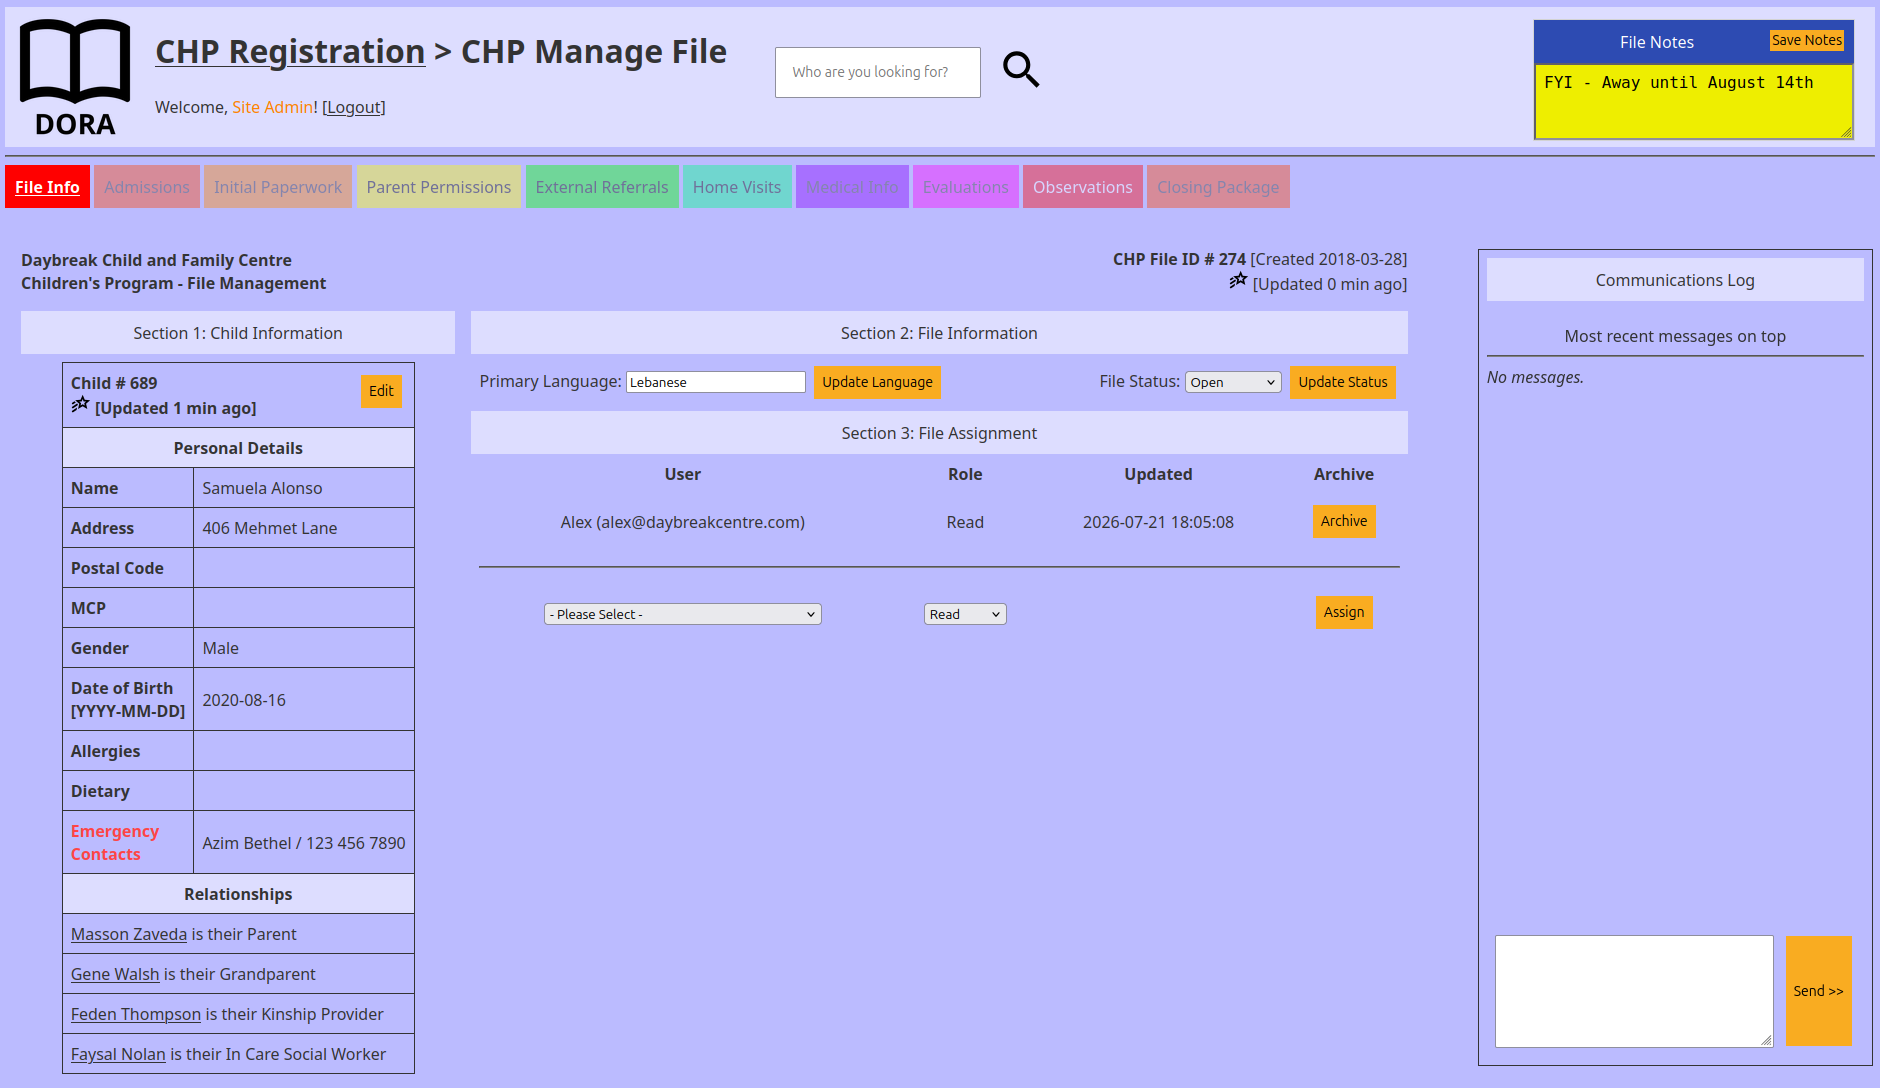The height and width of the screenshot is (1088, 1880).
Task: Click the Update Language button
Action: click(x=877, y=382)
